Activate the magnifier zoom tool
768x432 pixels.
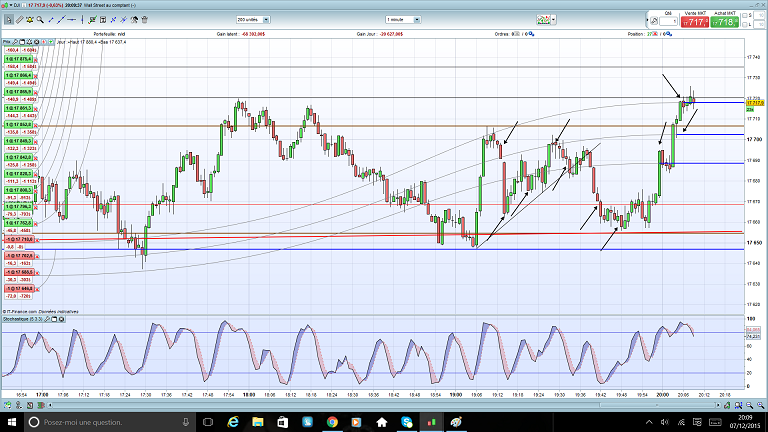(40, 20)
